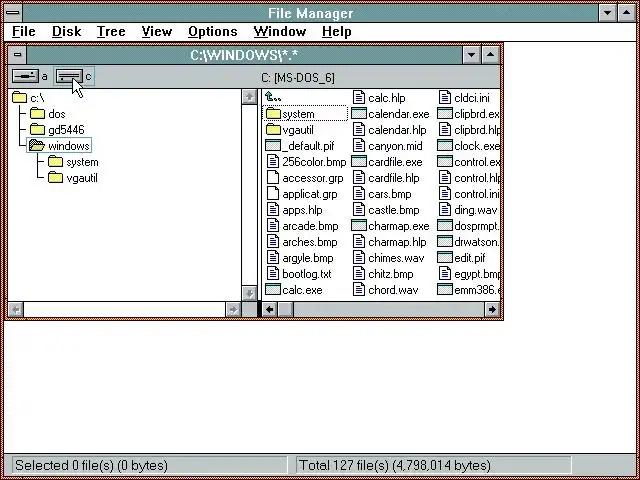Select the file name cars.bmp
Image resolution: width=640 pixels, height=480 pixels.
pyautogui.click(x=389, y=194)
